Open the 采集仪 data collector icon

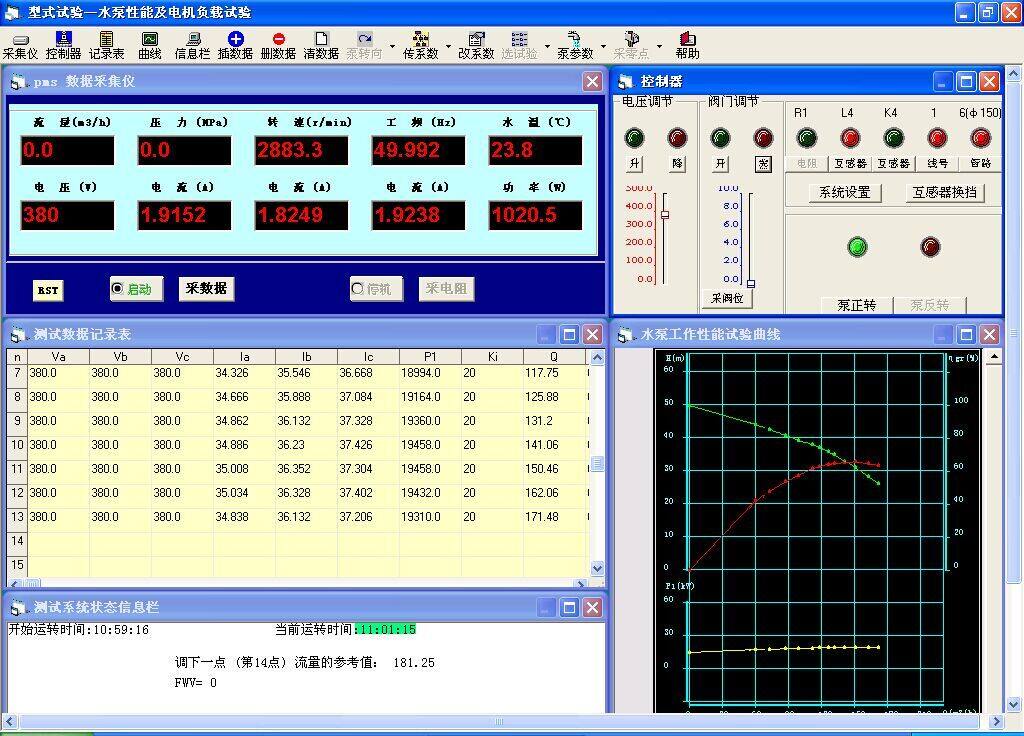pos(20,46)
